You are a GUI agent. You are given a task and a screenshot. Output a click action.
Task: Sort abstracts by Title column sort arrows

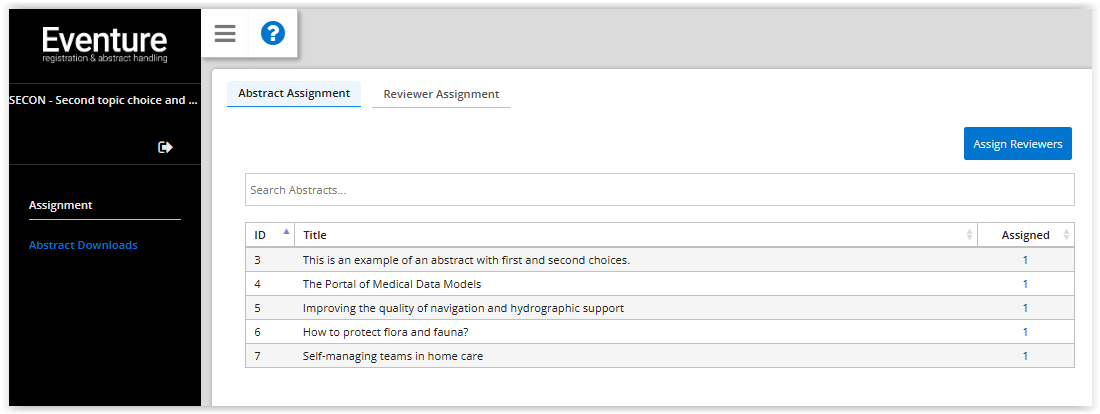(969, 235)
